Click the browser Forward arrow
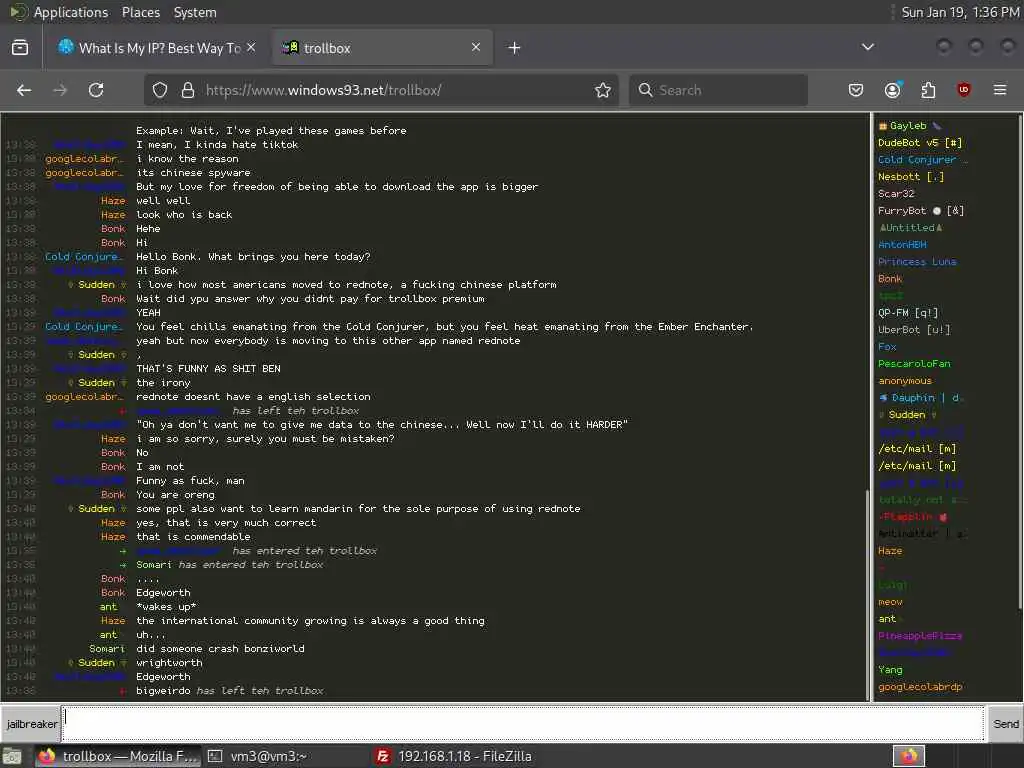1024x768 pixels. [x=60, y=90]
